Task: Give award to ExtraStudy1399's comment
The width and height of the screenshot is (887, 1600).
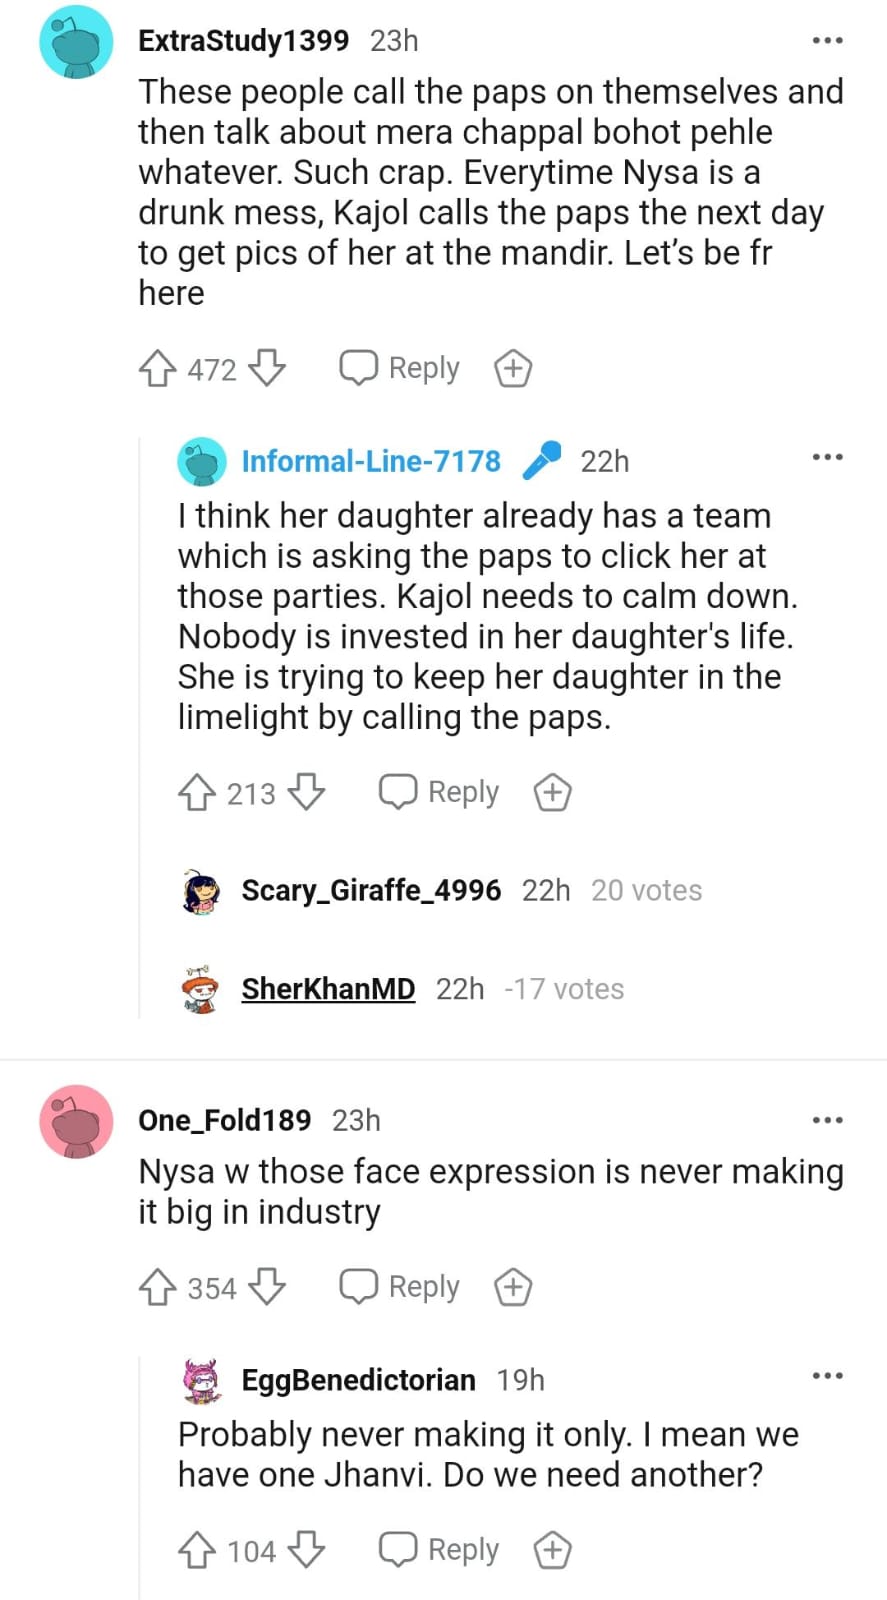Action: (513, 369)
